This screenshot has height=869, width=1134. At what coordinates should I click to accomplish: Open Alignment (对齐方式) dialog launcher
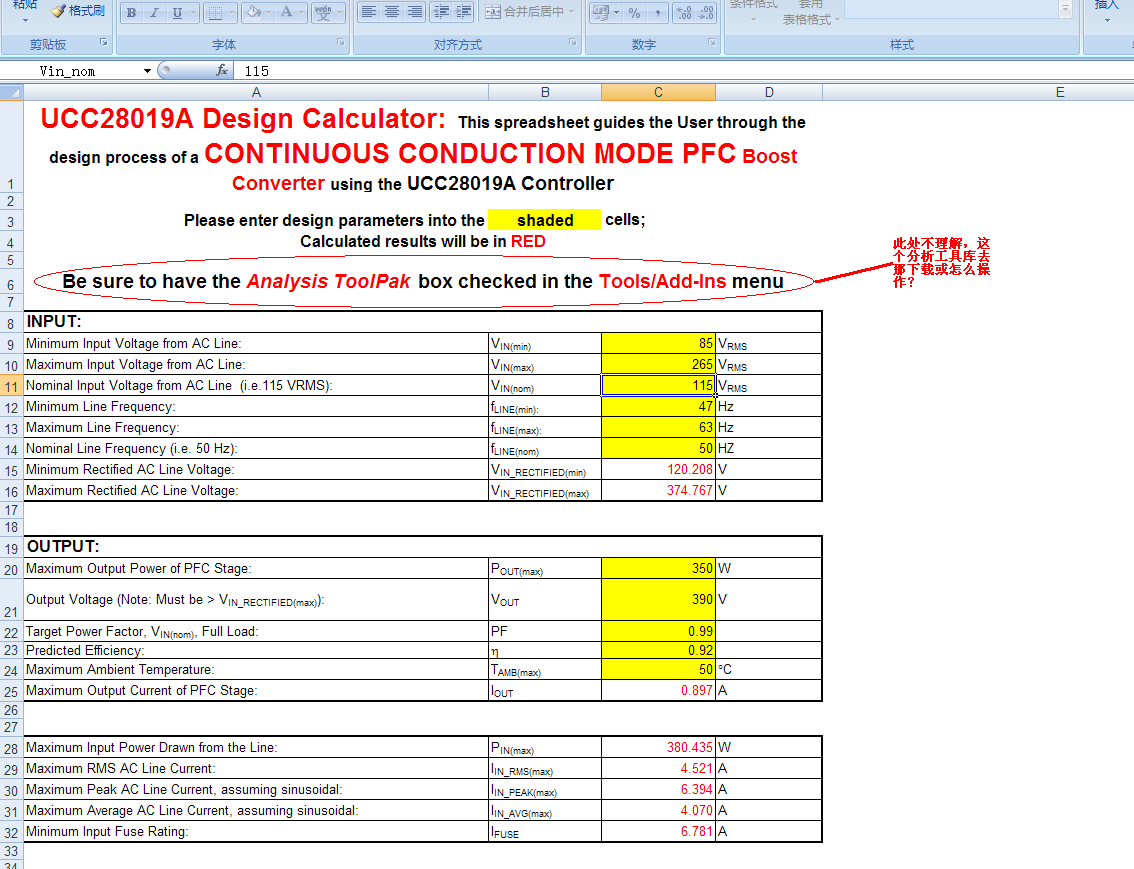[572, 43]
